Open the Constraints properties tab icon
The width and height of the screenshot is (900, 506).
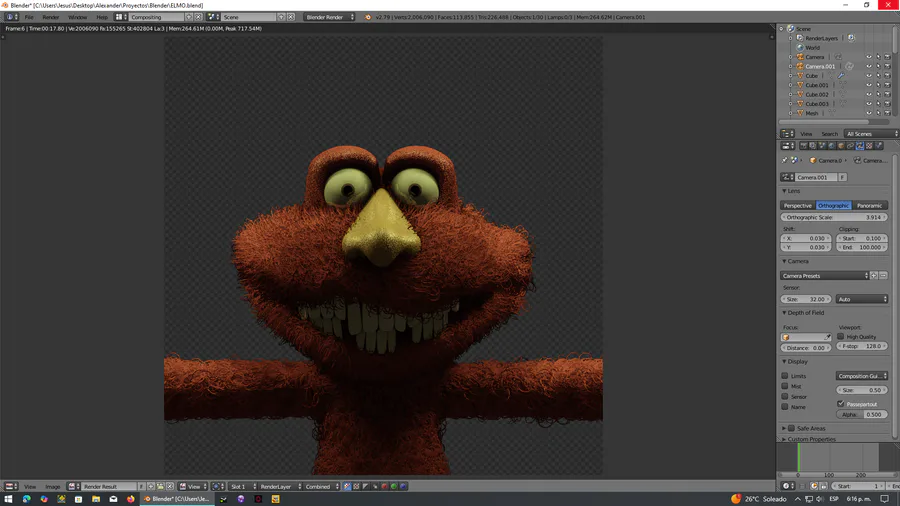[850, 146]
